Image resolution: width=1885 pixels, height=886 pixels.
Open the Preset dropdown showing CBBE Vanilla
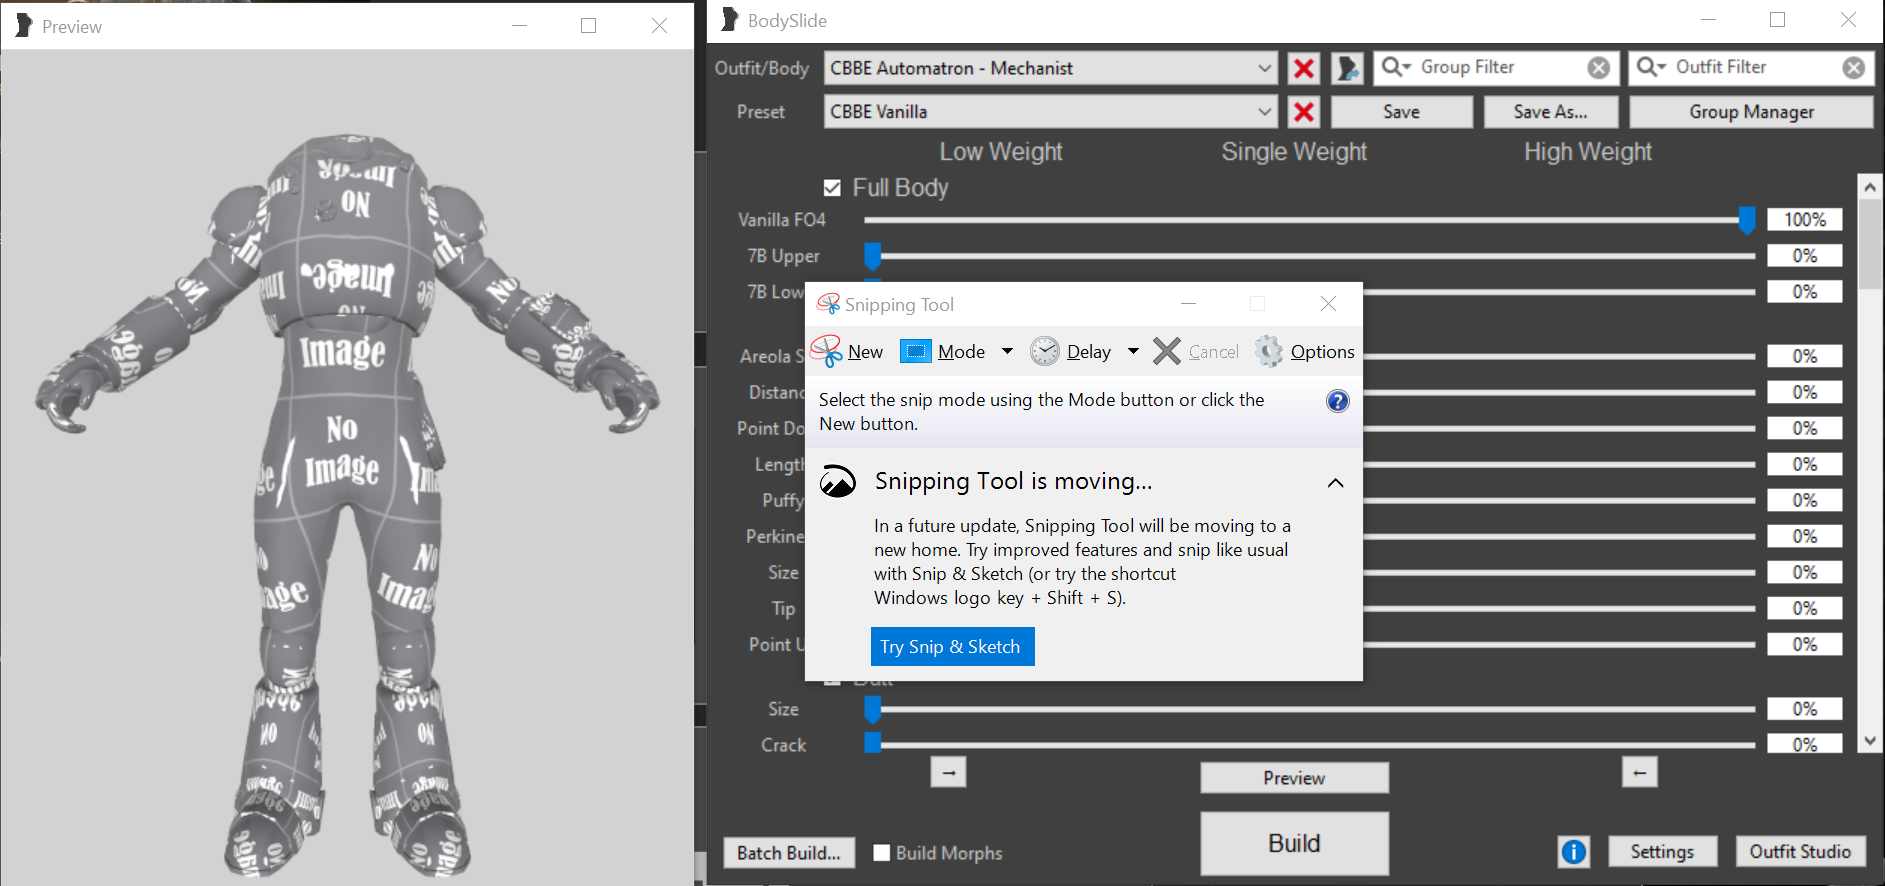(x=1051, y=112)
